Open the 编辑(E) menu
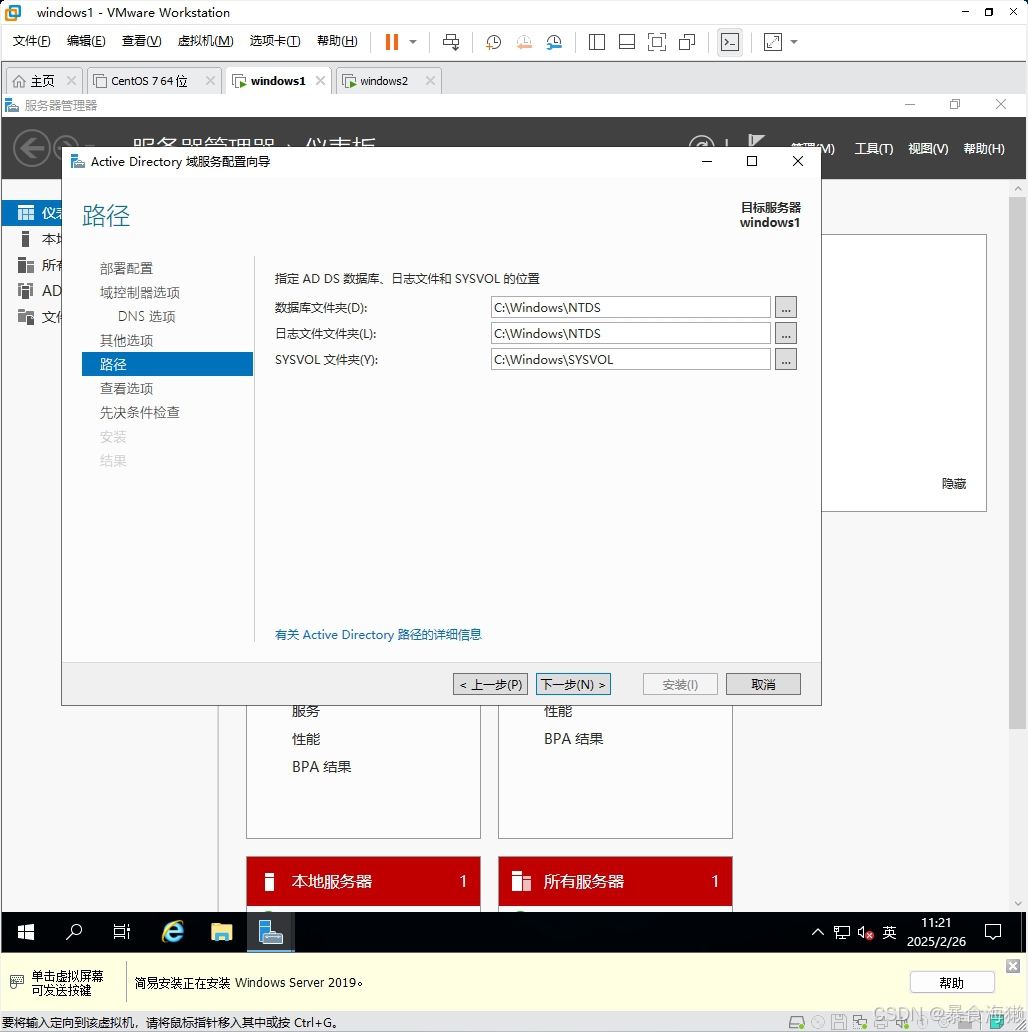 pos(86,41)
